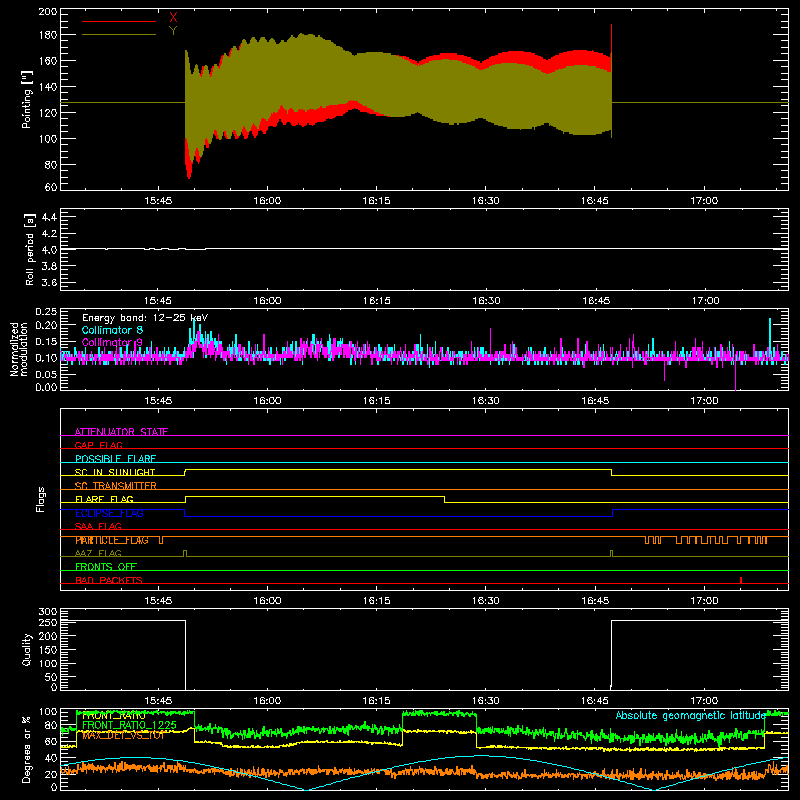800x800 pixels.
Task: Click the 16:45 time label under modulation plot
Action: (x=595, y=401)
